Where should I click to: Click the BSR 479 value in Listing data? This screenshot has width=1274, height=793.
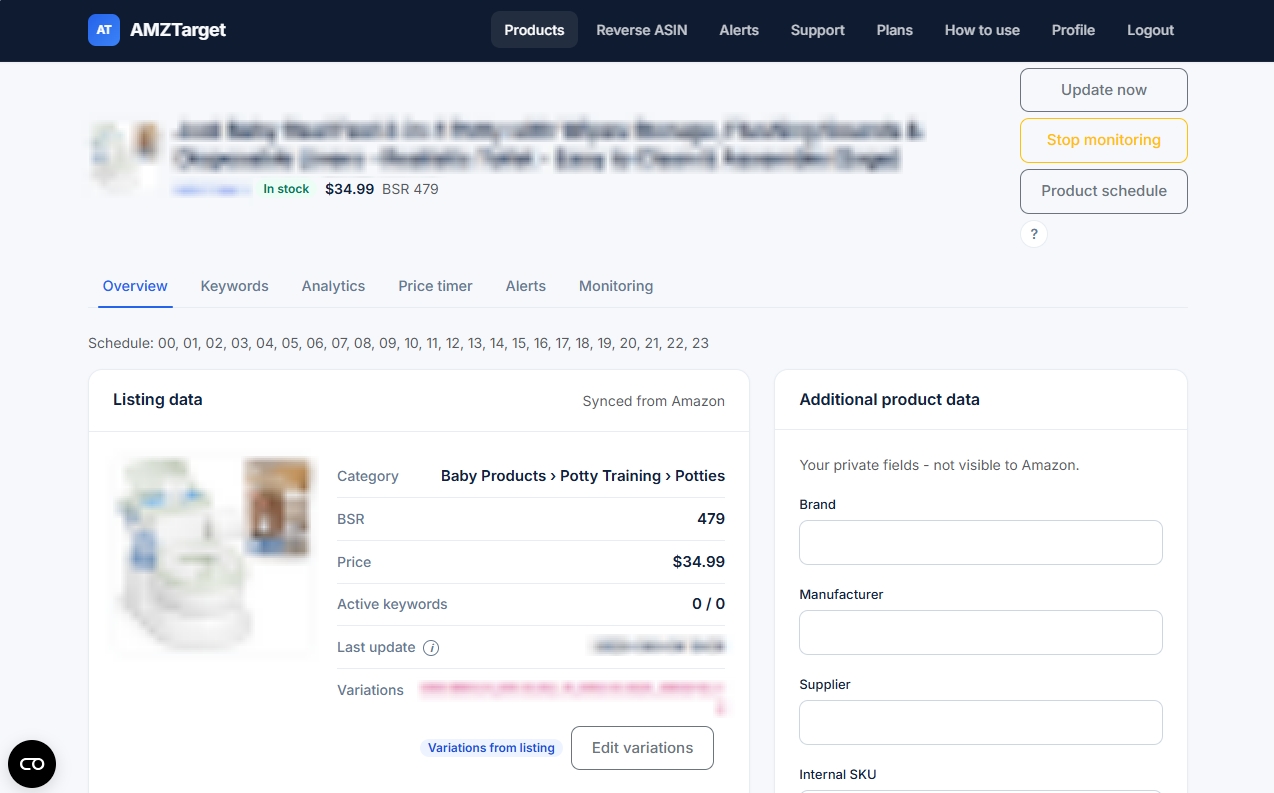point(711,519)
